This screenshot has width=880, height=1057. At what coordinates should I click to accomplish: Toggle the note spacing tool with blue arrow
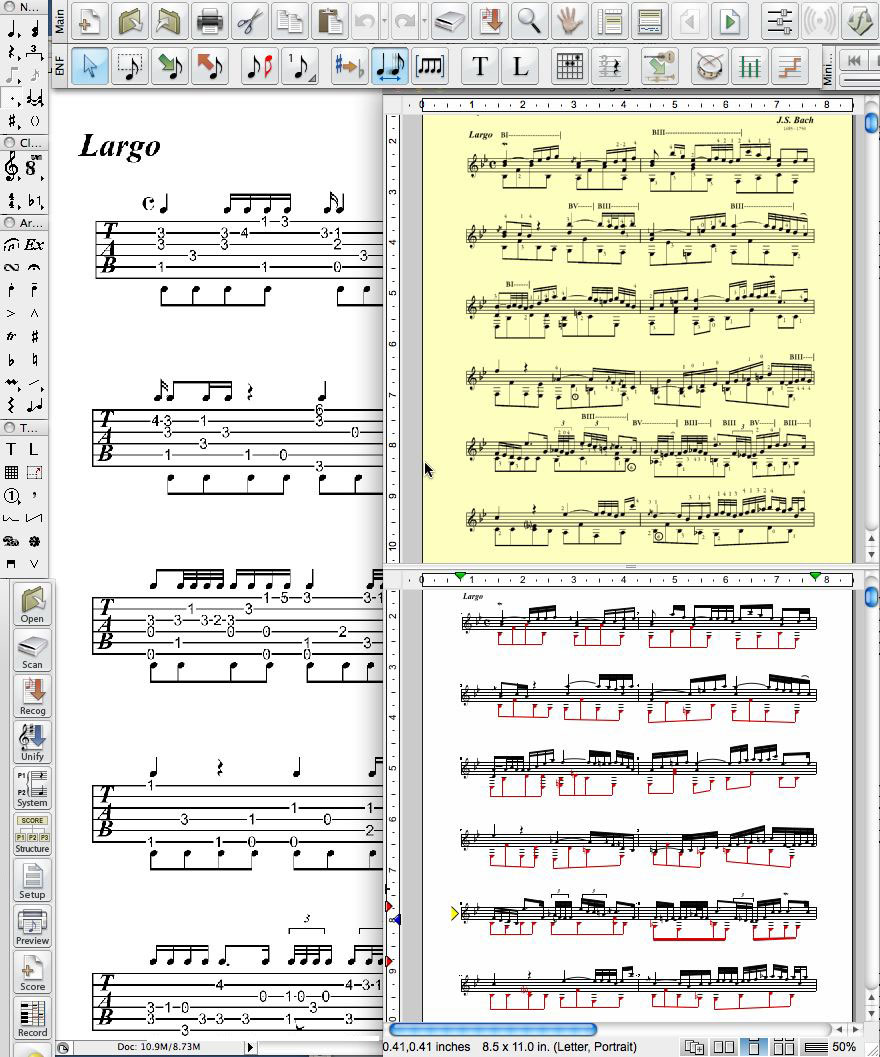point(389,66)
